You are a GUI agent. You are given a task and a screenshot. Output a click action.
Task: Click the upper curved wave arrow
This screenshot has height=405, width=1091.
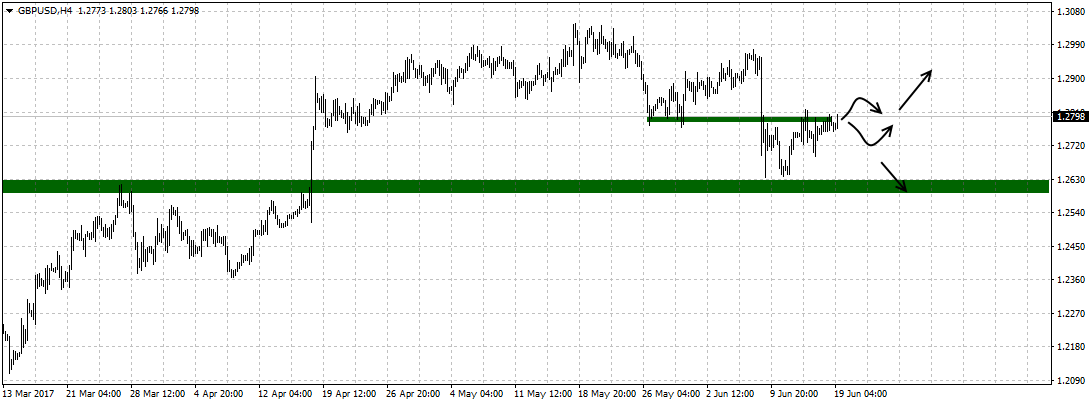point(866,106)
